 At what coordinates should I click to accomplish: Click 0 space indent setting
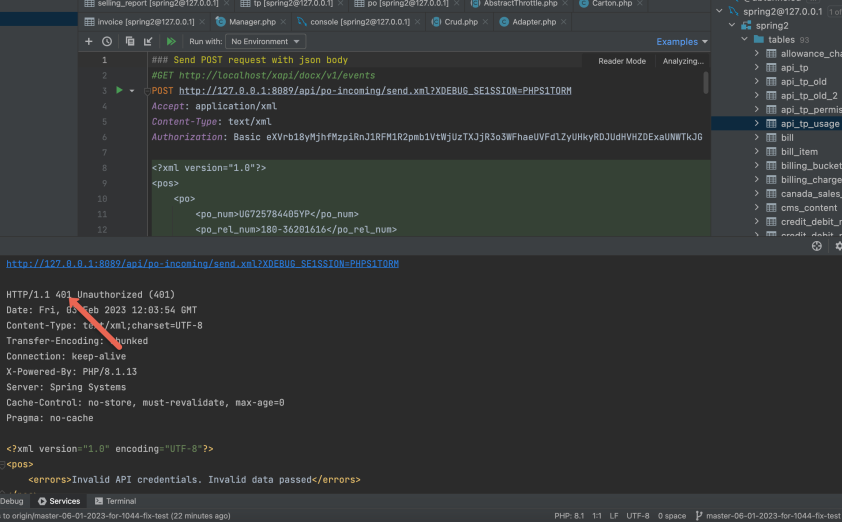pos(672,516)
